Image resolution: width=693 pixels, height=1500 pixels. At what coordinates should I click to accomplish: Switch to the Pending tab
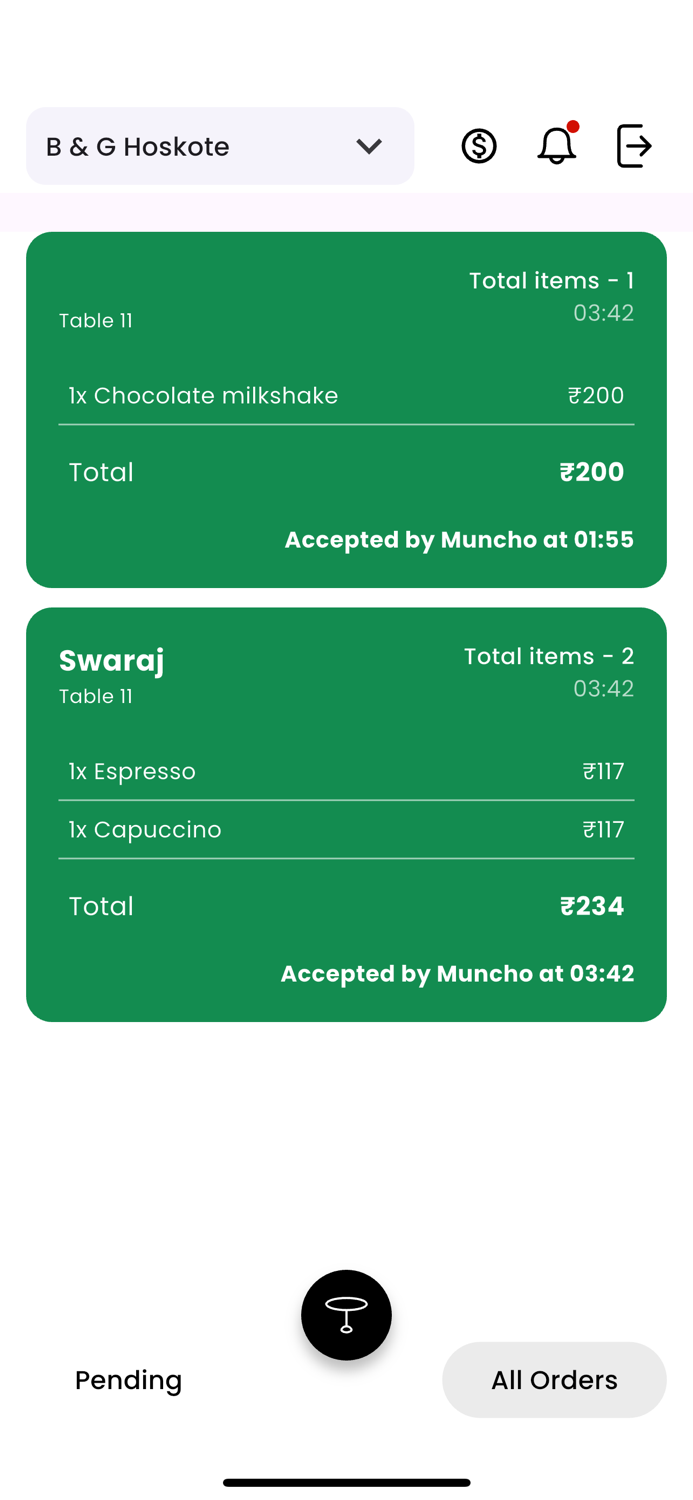128,1379
